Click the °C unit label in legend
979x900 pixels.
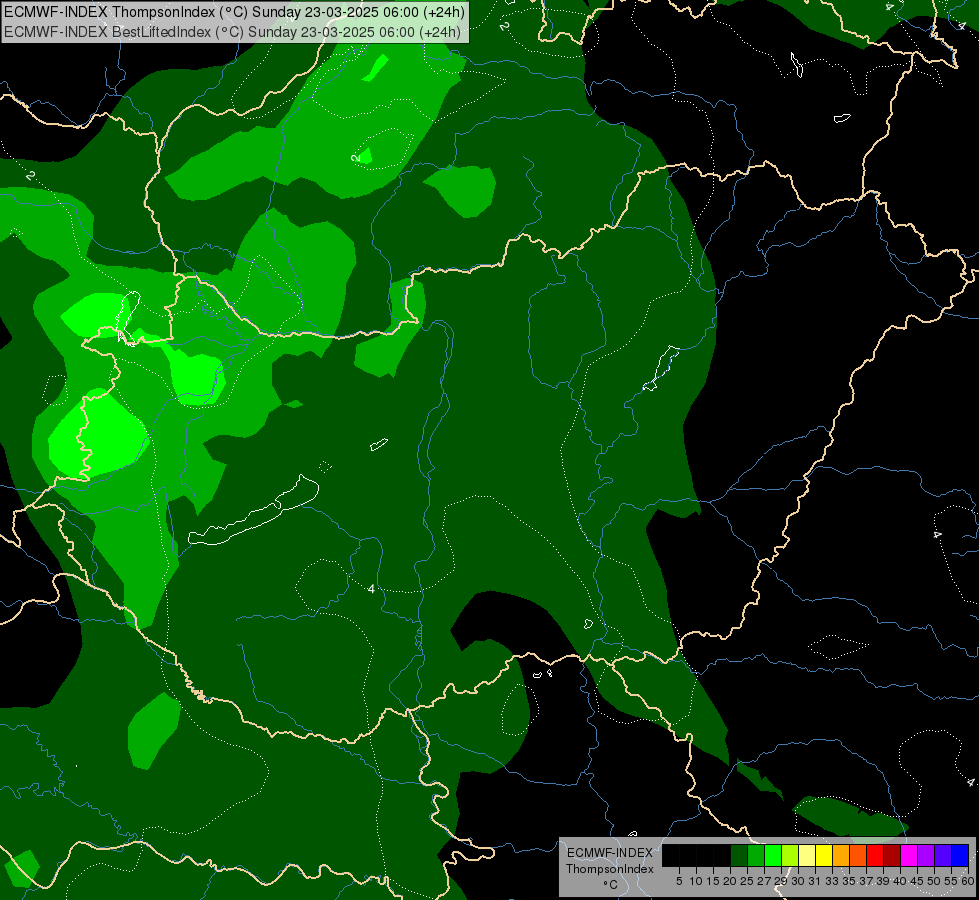point(610,884)
